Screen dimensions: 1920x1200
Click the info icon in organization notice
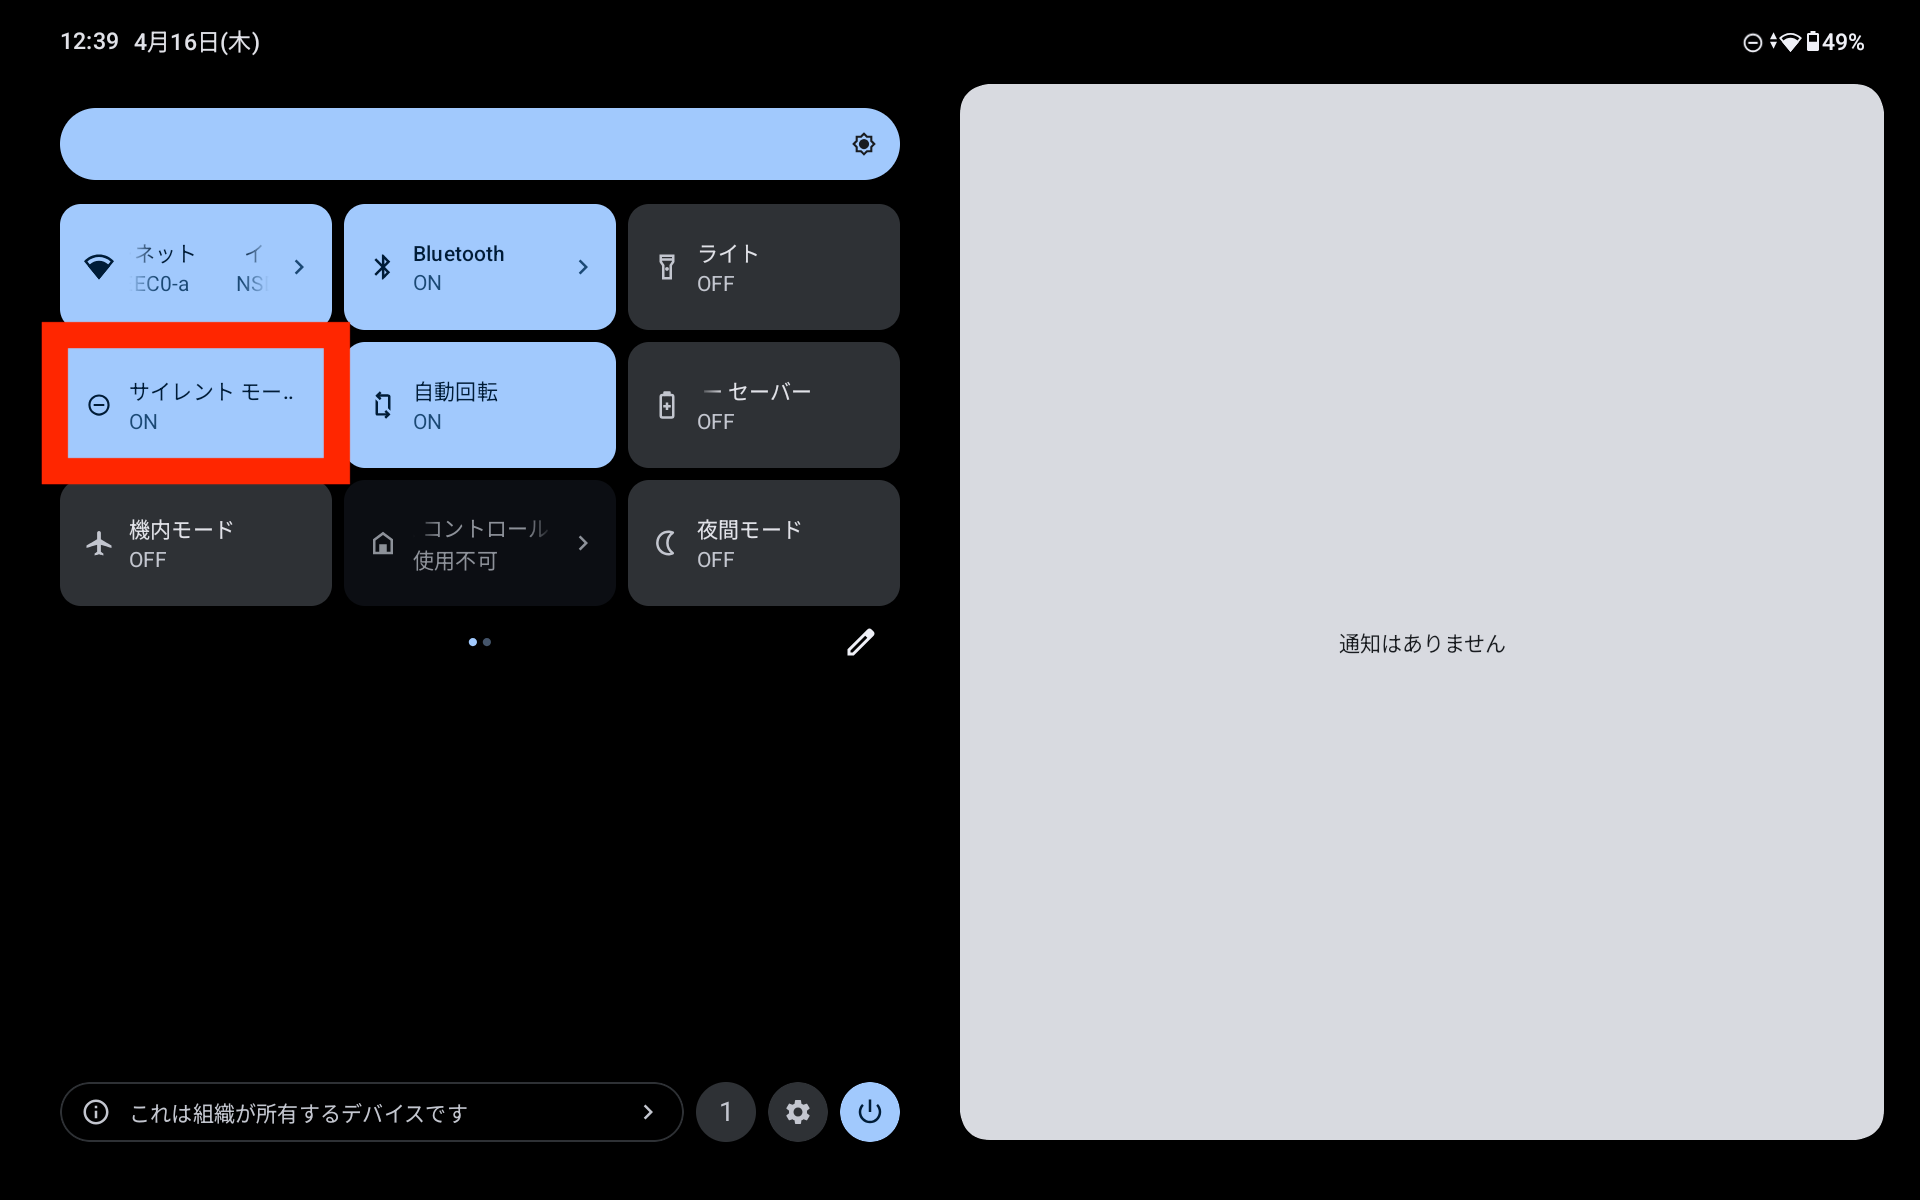point(96,1112)
